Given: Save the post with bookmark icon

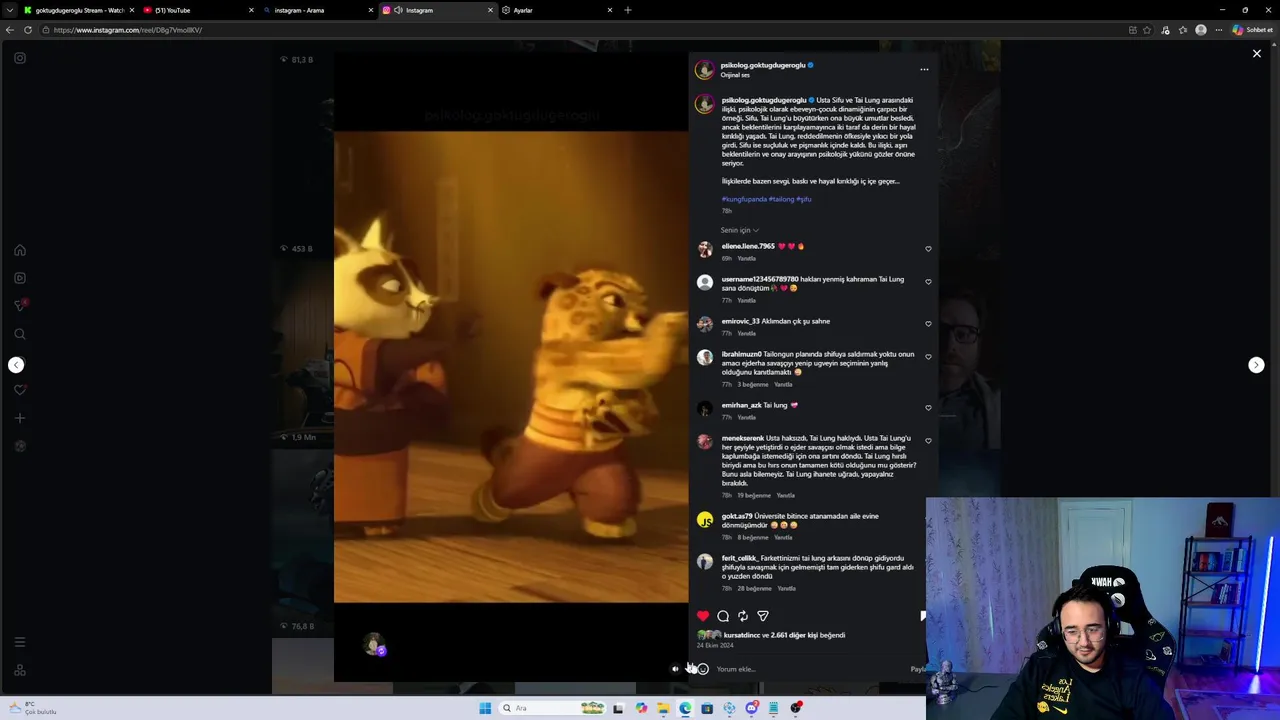Looking at the screenshot, I should (922, 616).
